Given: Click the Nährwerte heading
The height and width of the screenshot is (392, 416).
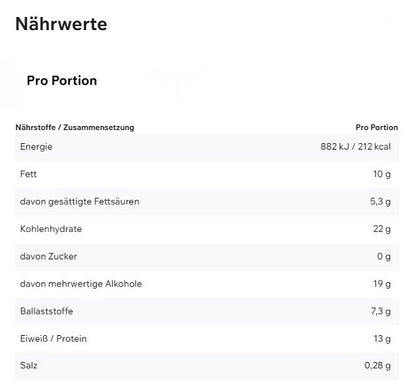Looking at the screenshot, I should click(61, 24).
